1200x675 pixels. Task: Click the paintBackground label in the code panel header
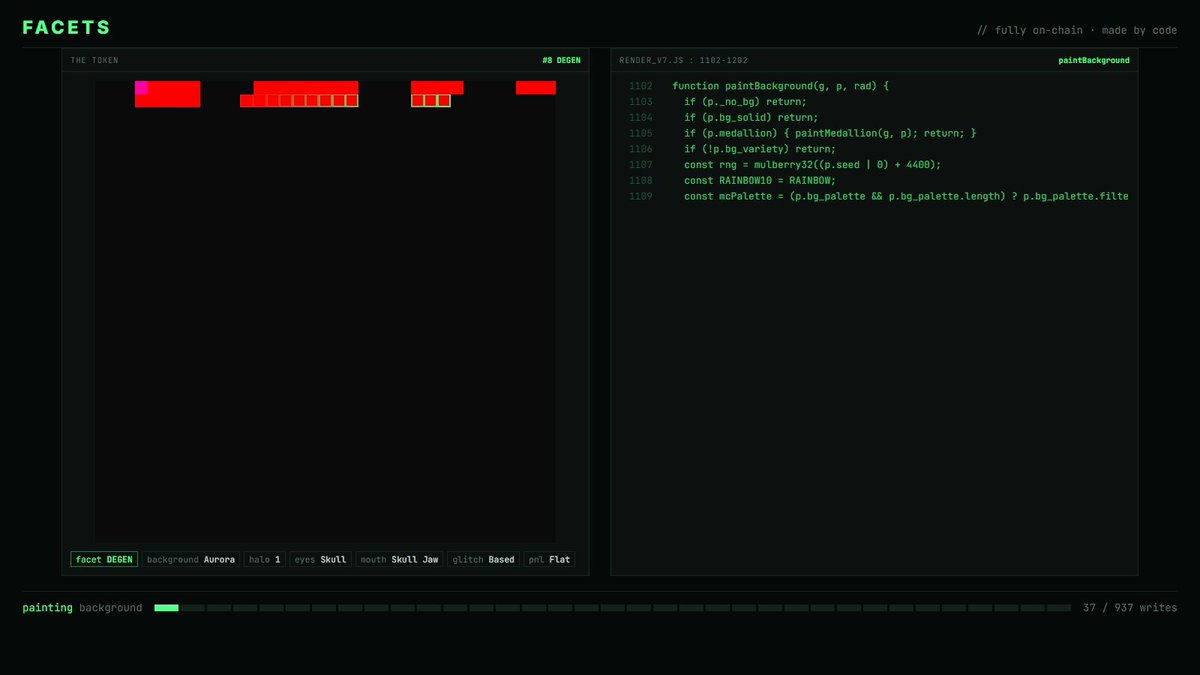pos(1094,61)
